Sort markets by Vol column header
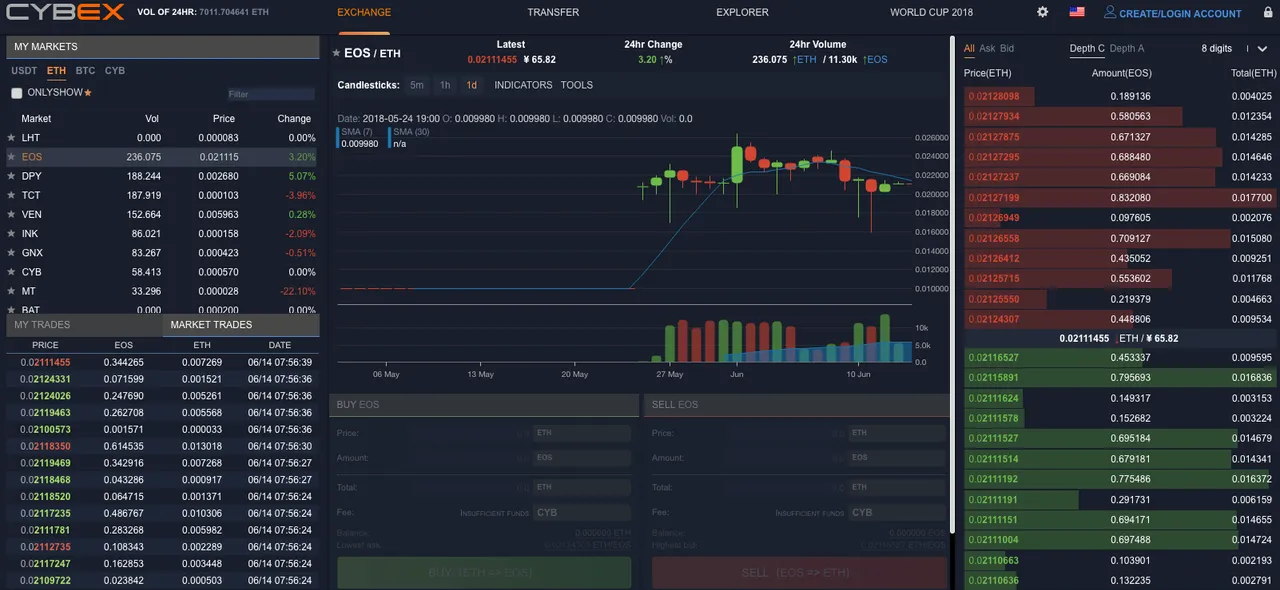 [x=152, y=118]
